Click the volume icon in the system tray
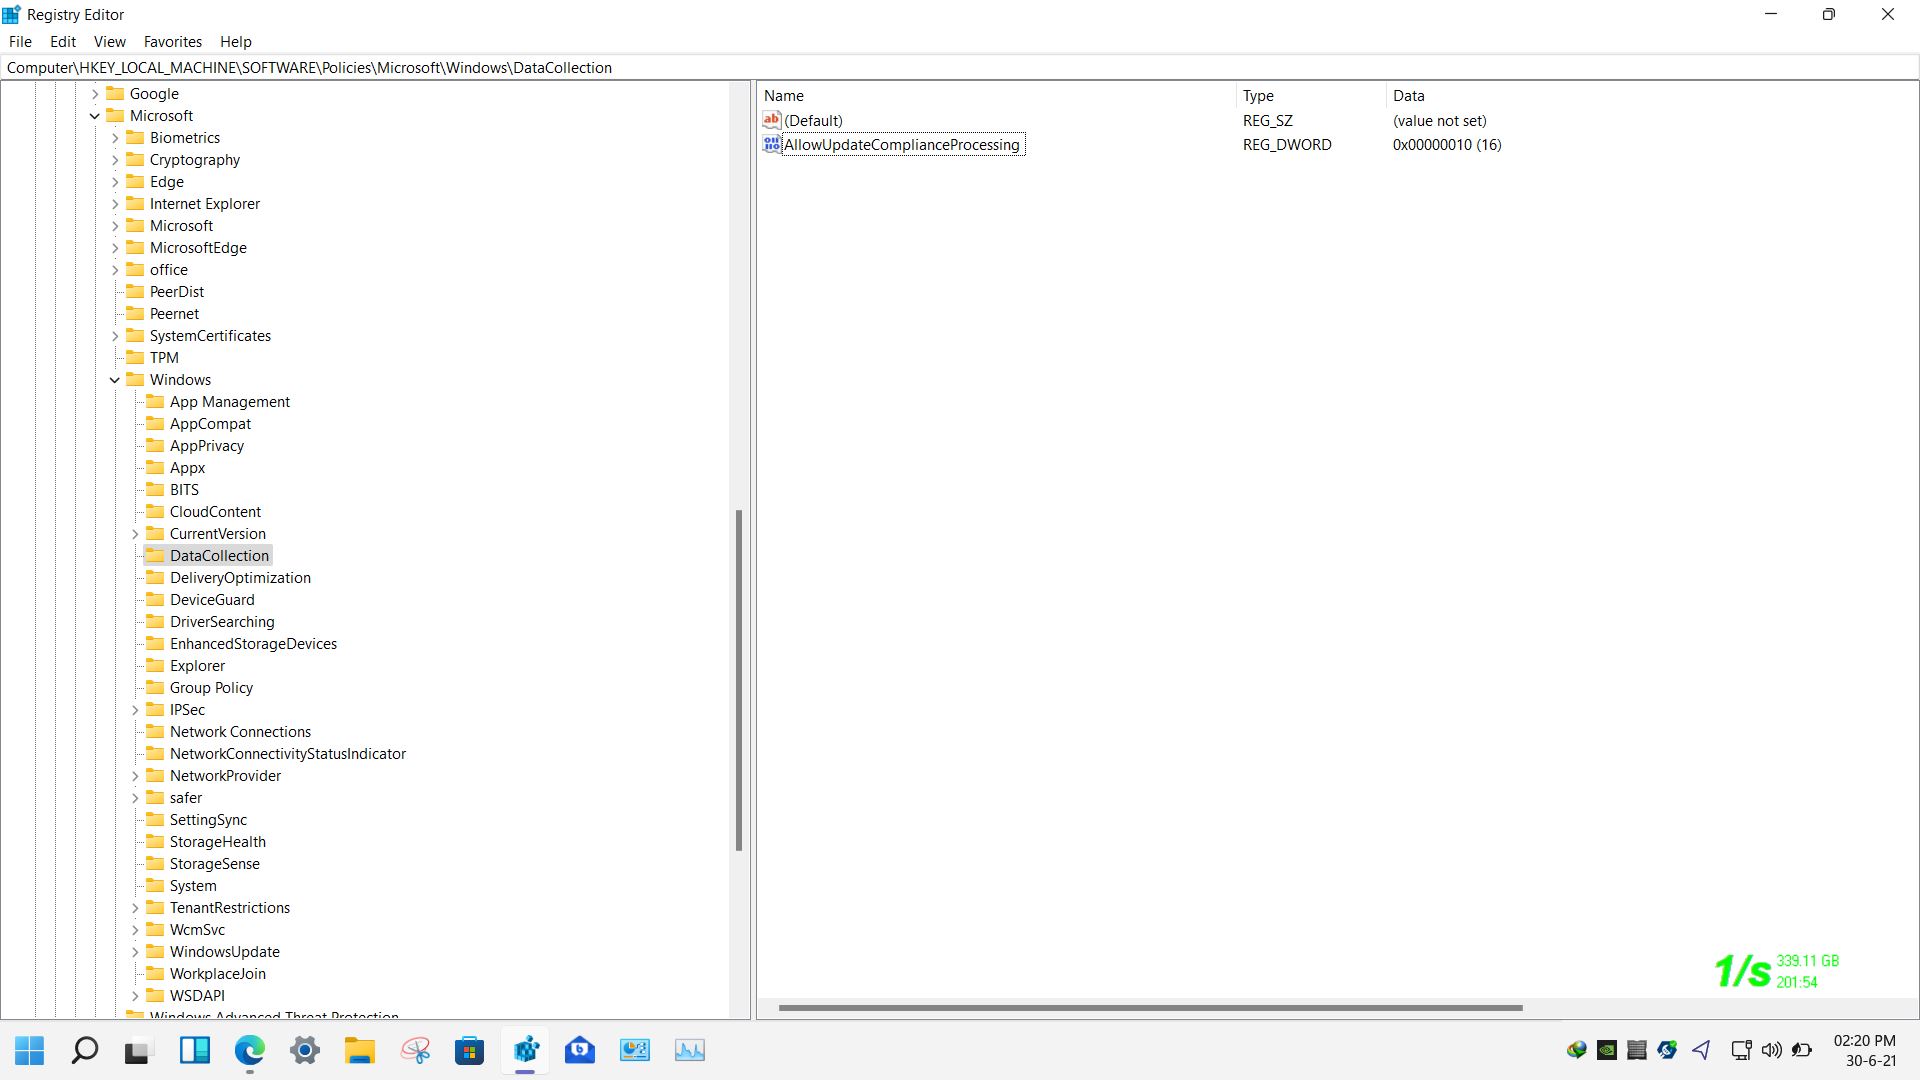1920x1080 pixels. click(x=1771, y=1050)
